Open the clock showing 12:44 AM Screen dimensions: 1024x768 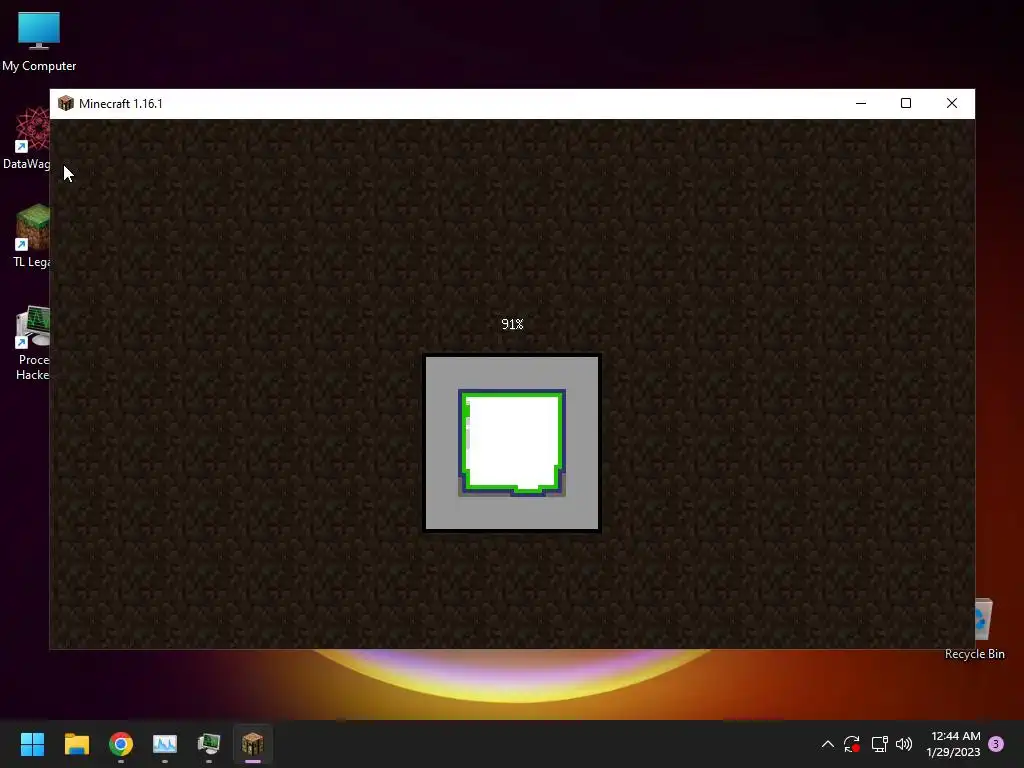coord(953,744)
